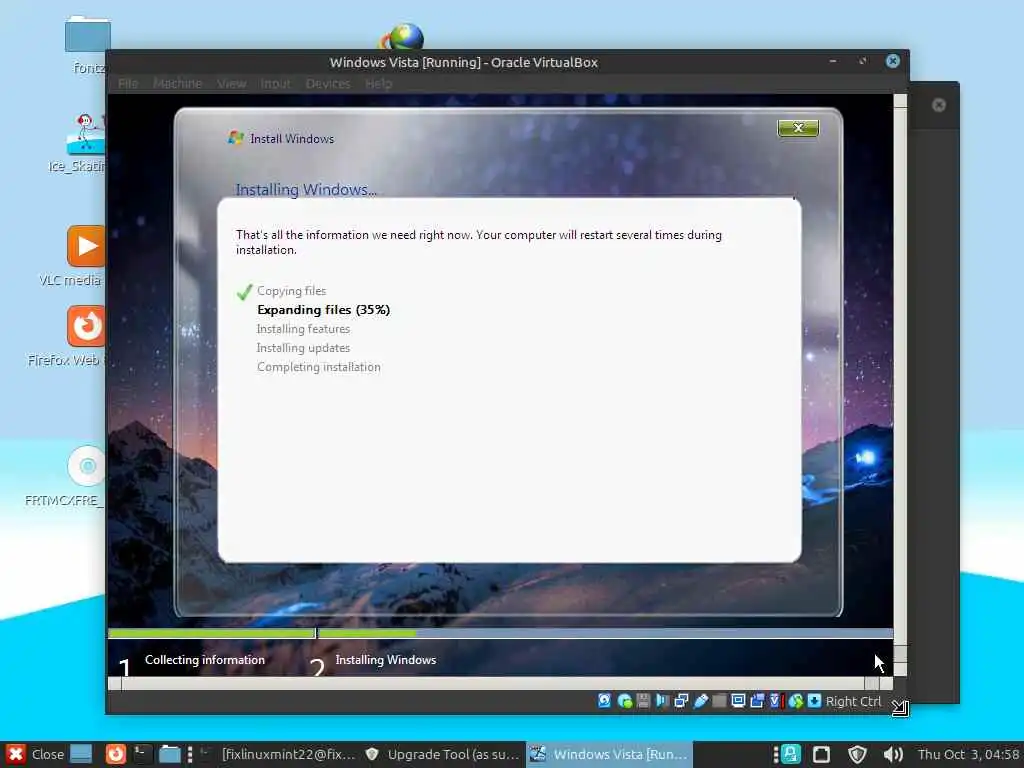The image size is (1024, 768).
Task: Click the Thu Oct 3 clock
Action: (969, 754)
